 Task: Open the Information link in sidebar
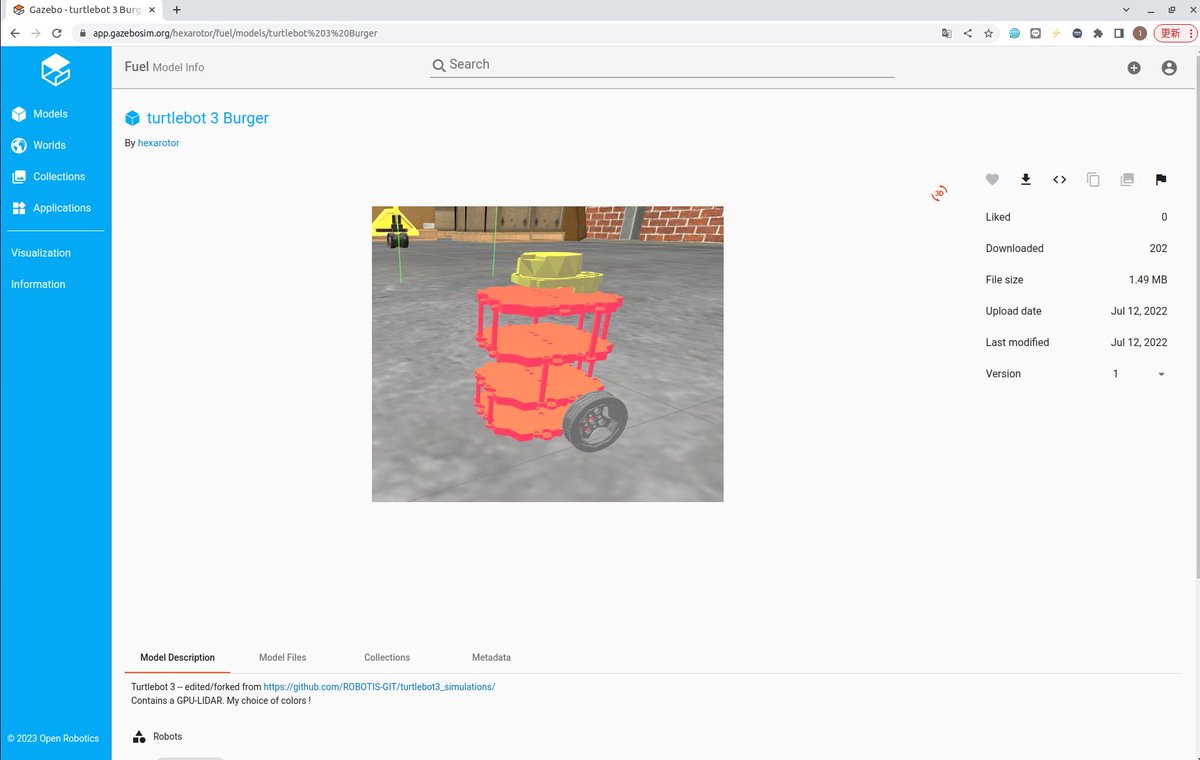click(38, 284)
